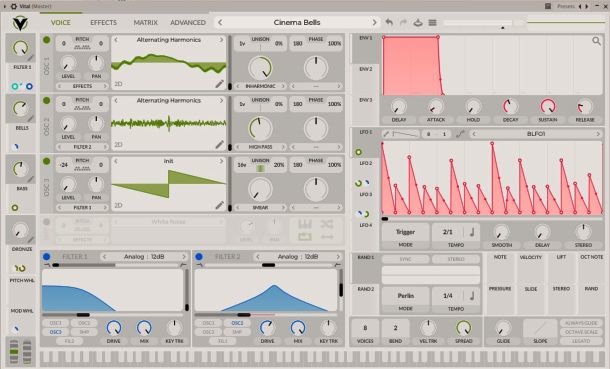The image size is (610, 369).
Task: Open OSC 2 HIGH PASS spectral morph selector
Action: click(x=260, y=147)
